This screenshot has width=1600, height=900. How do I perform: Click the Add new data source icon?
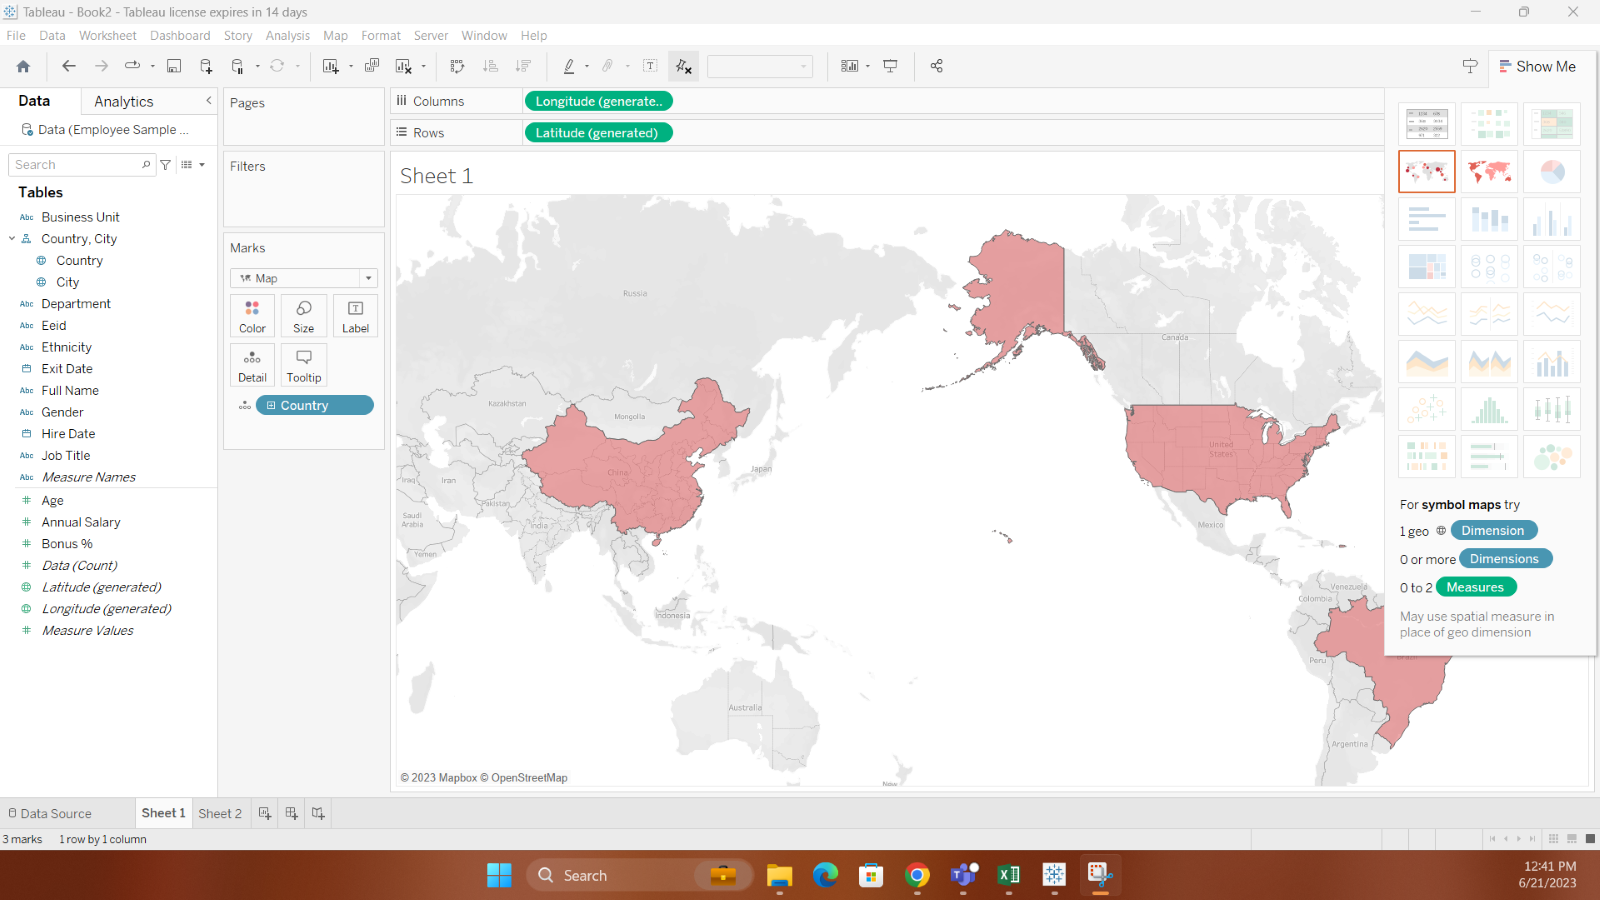[x=206, y=66]
